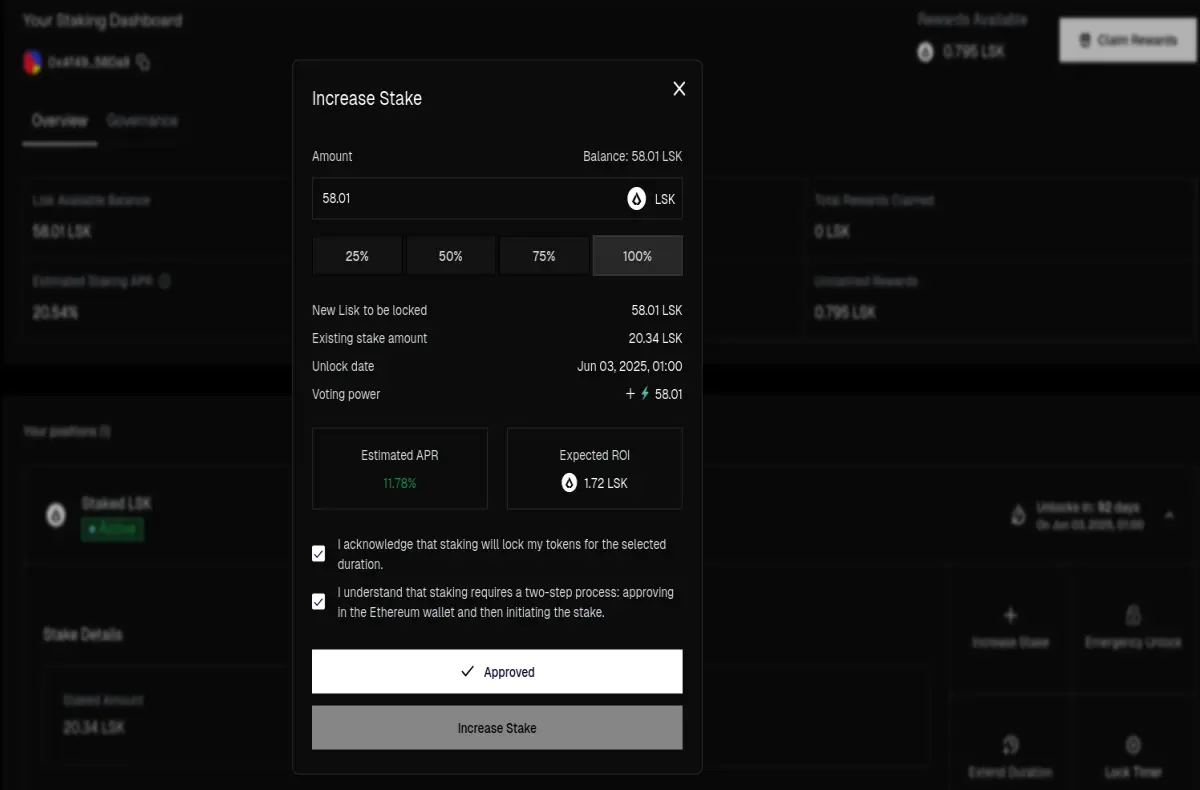Viewport: 1200px width, 790px height.
Task: Collapse the Staked LSK position chevron
Action: [1169, 516]
